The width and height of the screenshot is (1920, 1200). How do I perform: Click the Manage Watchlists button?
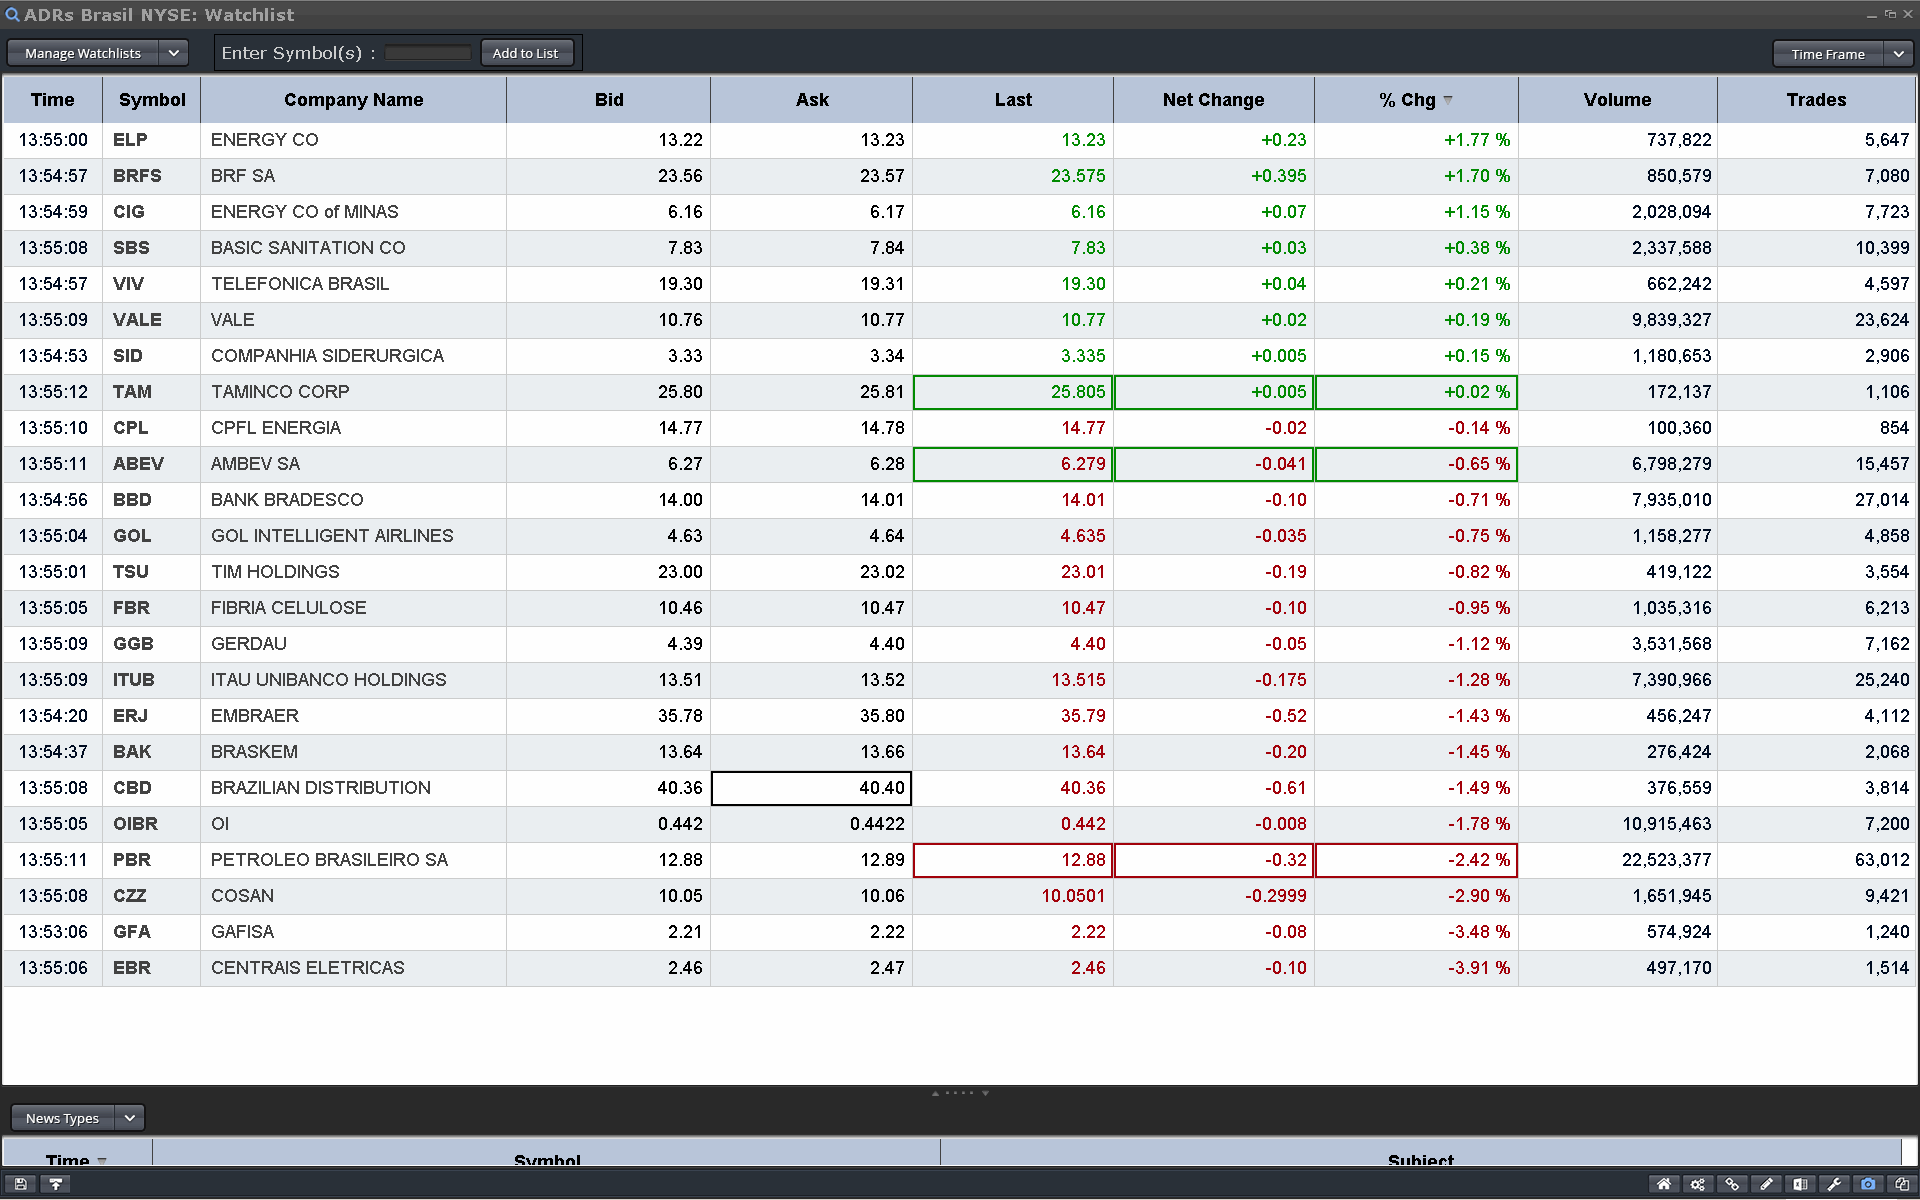pyautogui.click(x=83, y=53)
